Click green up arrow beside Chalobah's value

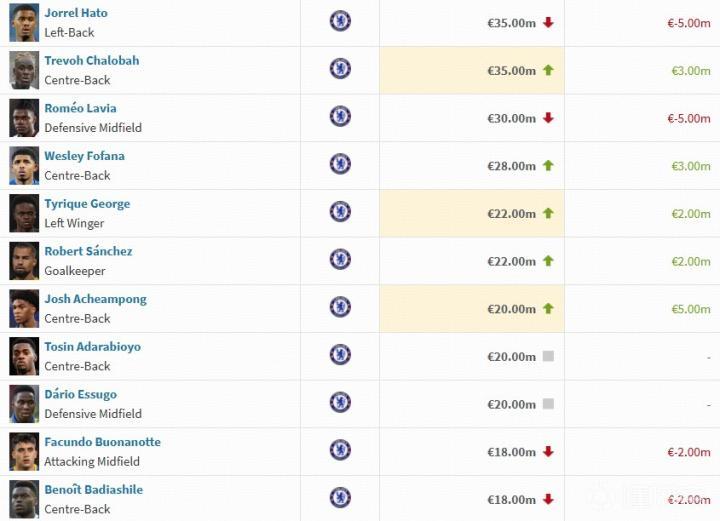click(x=548, y=70)
